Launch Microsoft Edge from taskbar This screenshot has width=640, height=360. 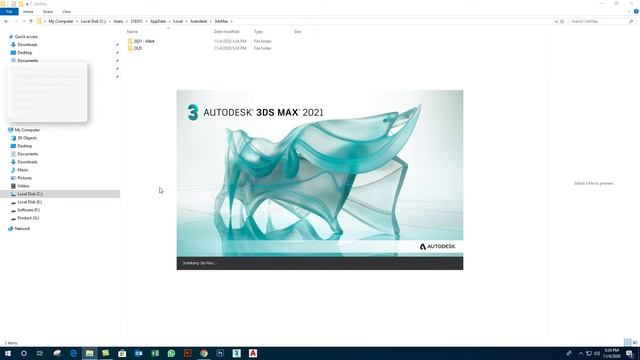pos(73,353)
